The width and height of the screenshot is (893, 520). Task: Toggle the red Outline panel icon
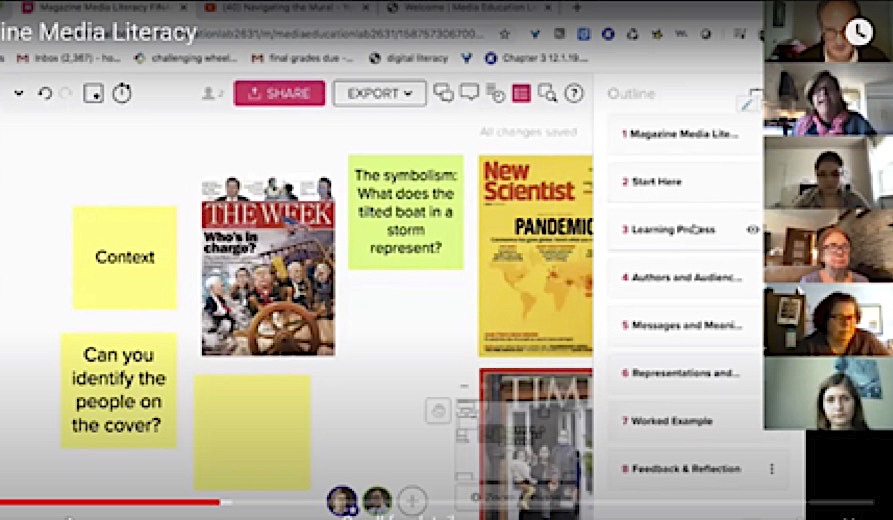click(521, 93)
